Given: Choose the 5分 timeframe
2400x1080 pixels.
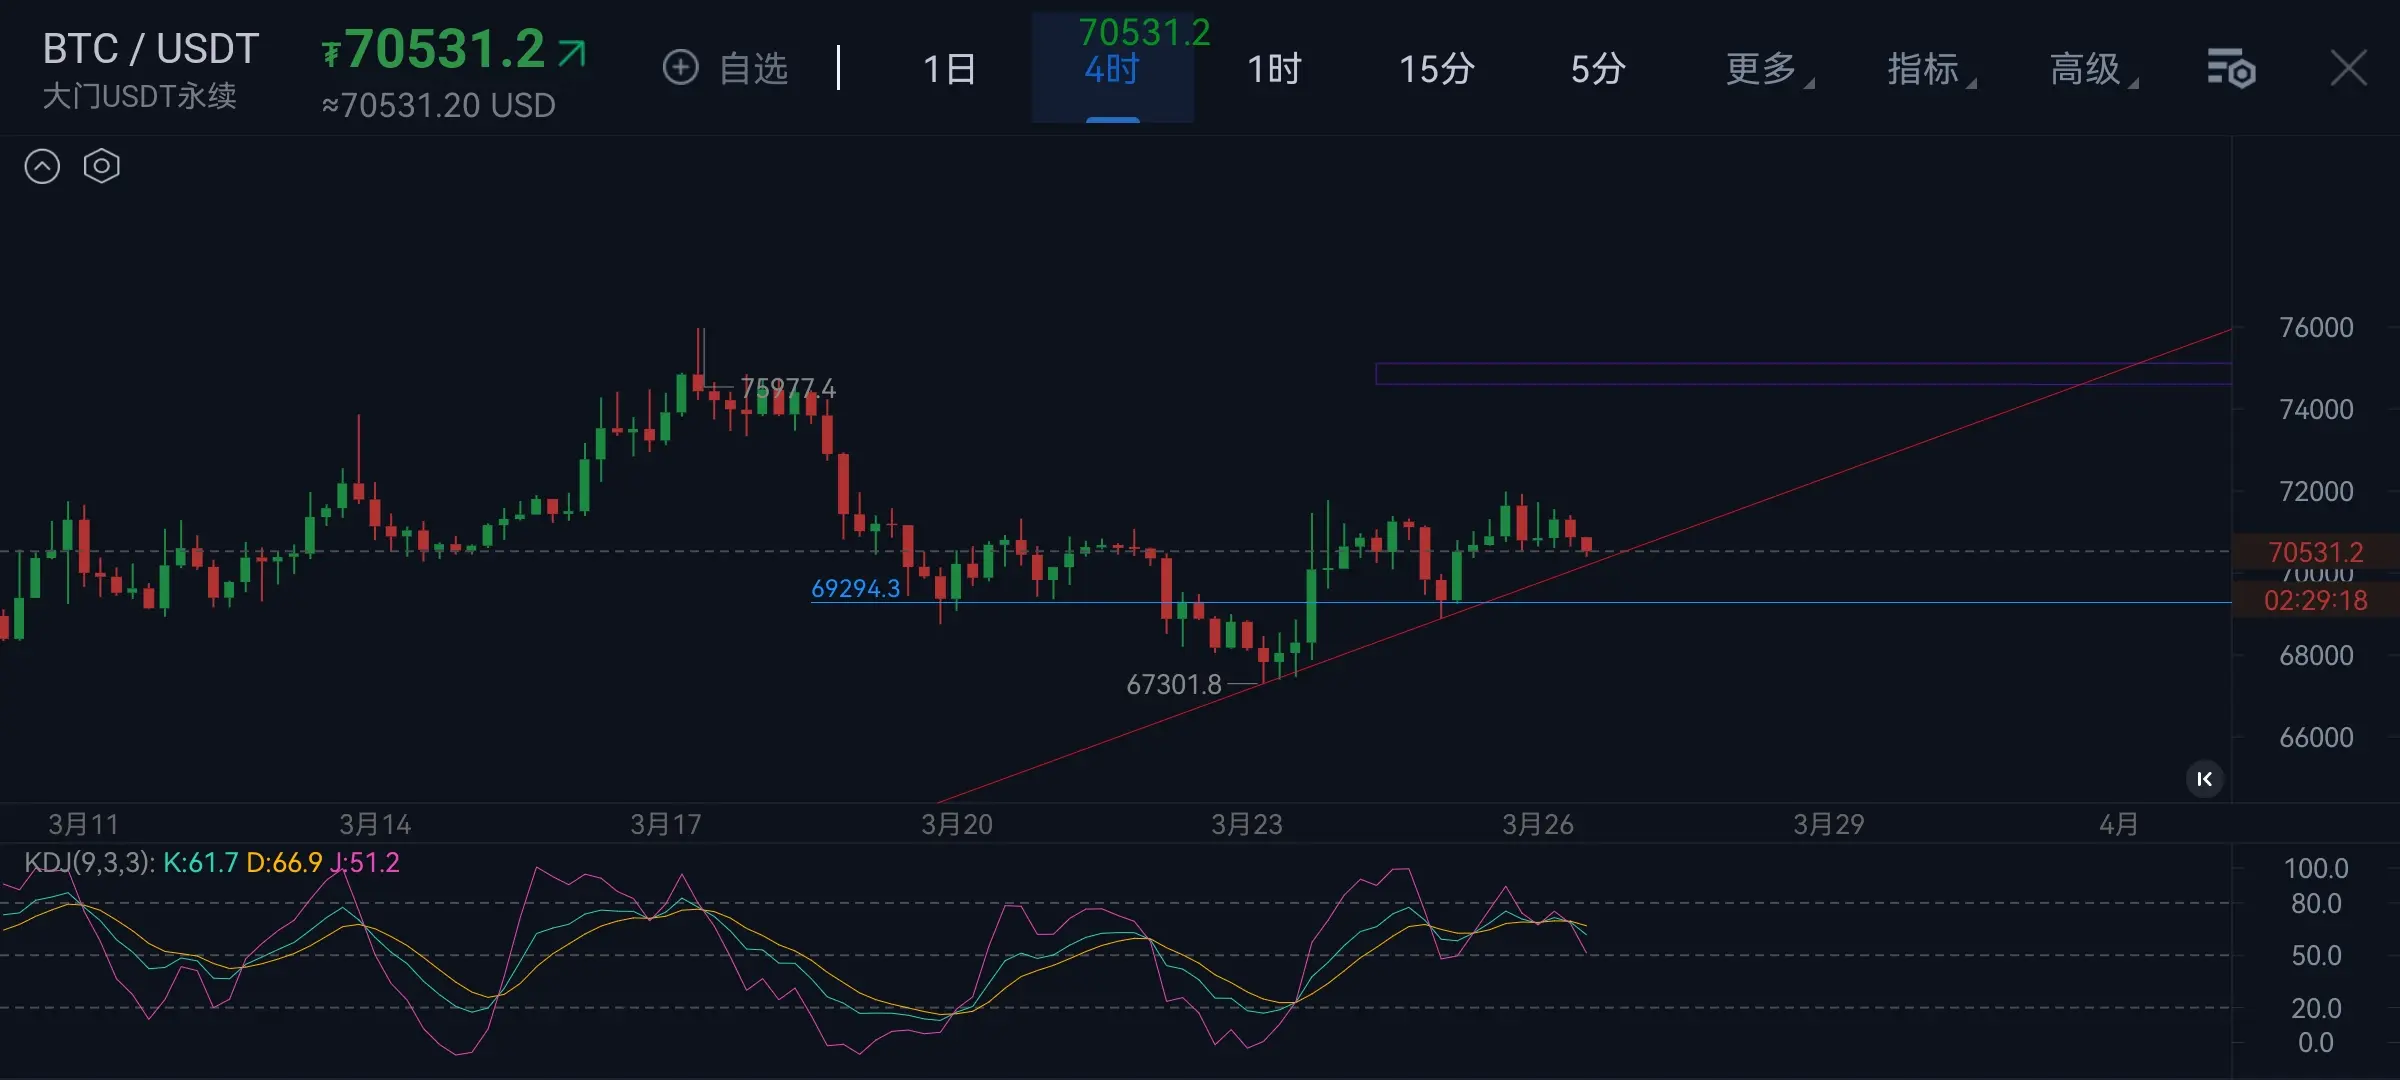Looking at the screenshot, I should coord(1597,69).
